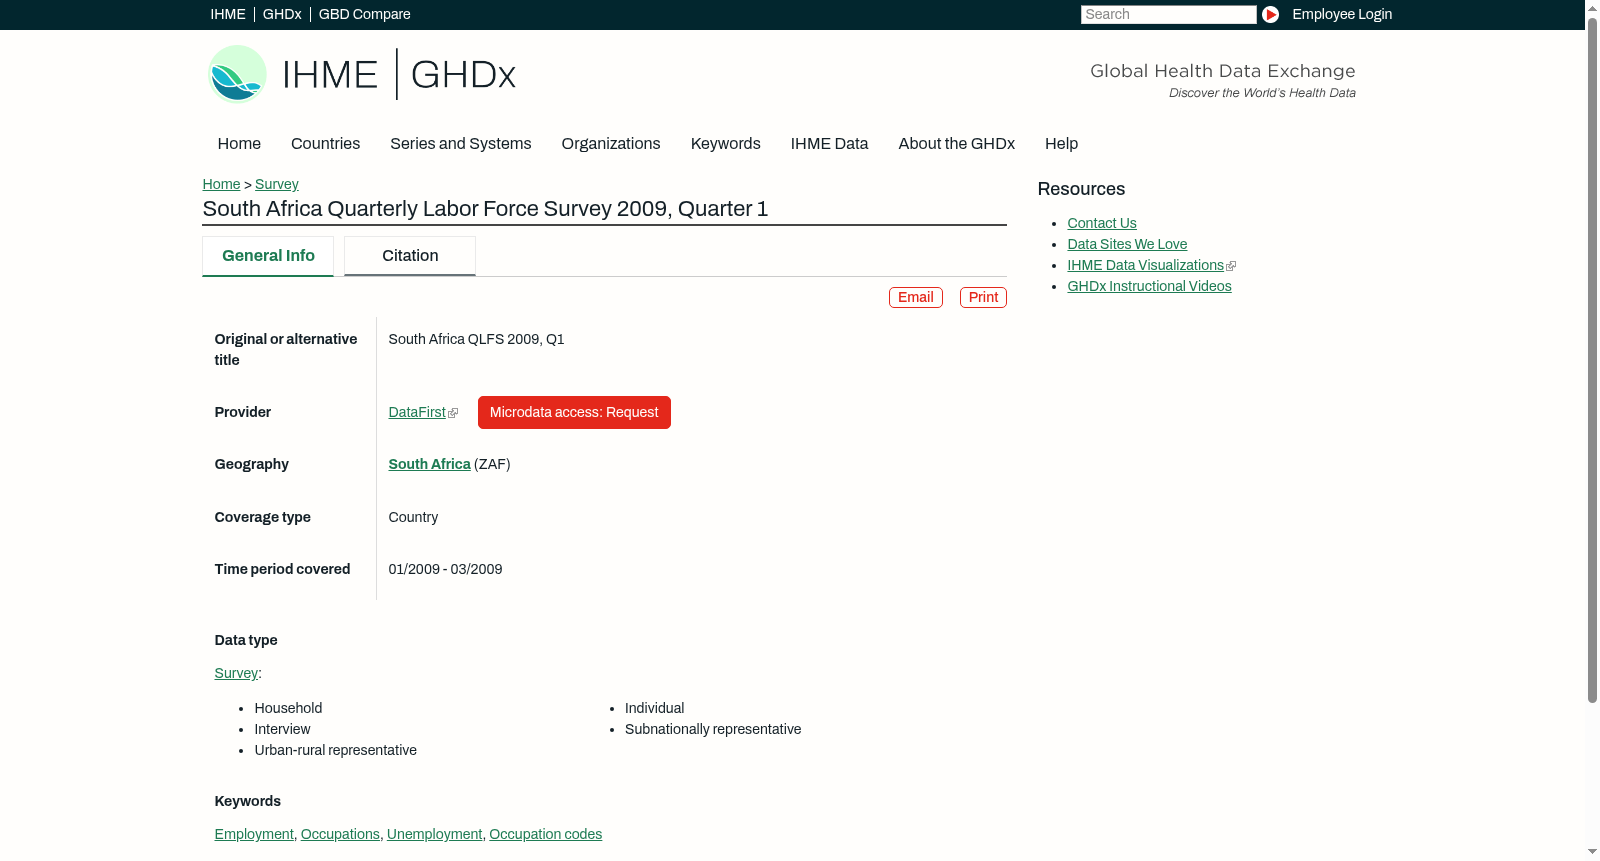Open the Help menu item
This screenshot has height=861, width=1600.
click(1061, 144)
